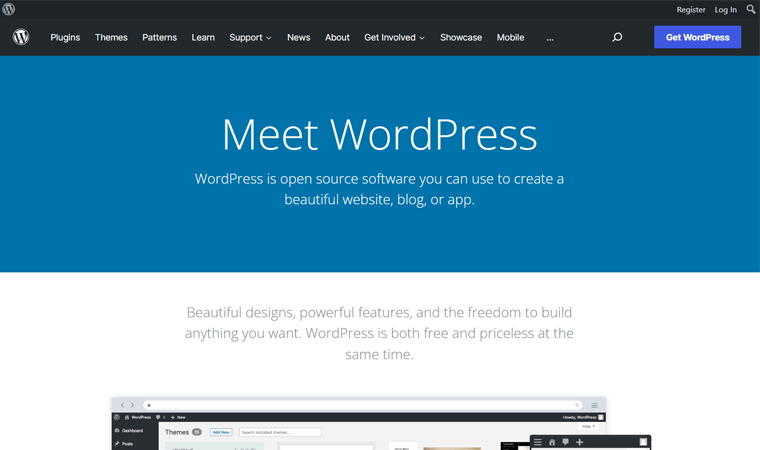Navigate to News

(x=299, y=37)
